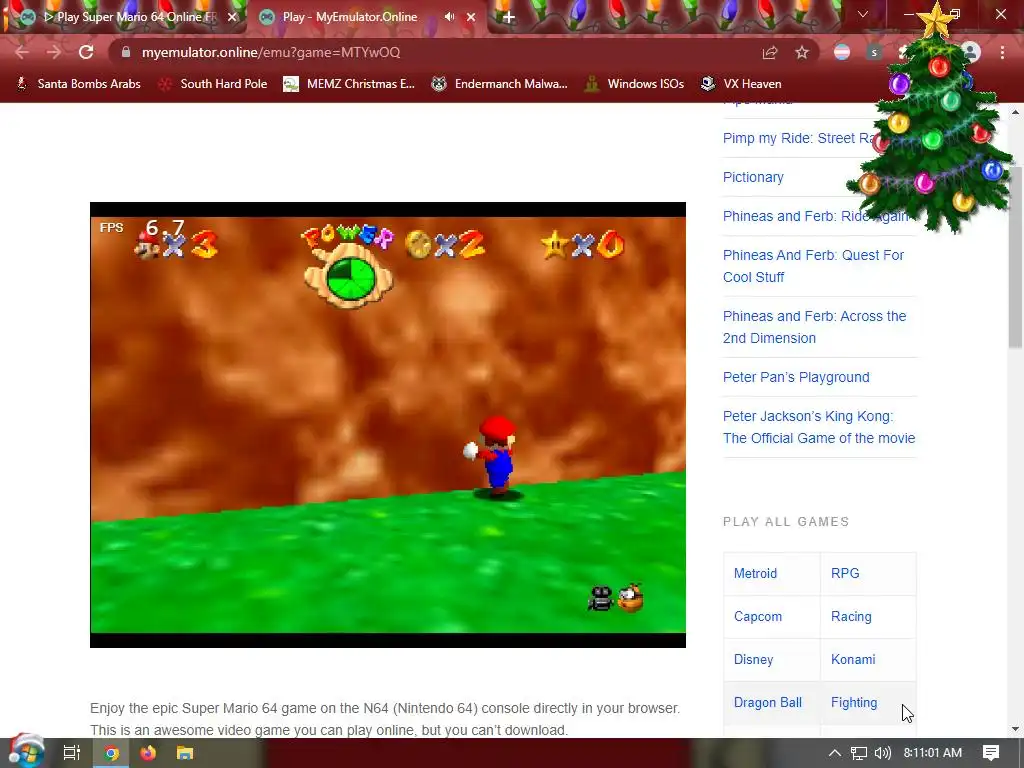
Task: Open a new browser tab
Action: [509, 18]
